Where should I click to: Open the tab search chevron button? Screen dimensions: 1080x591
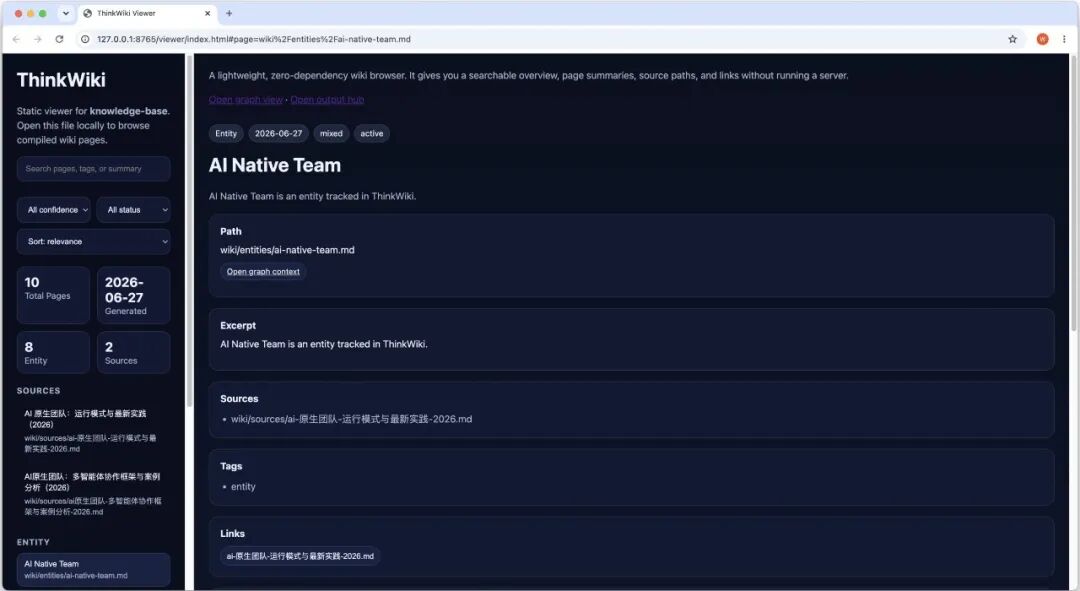65,13
